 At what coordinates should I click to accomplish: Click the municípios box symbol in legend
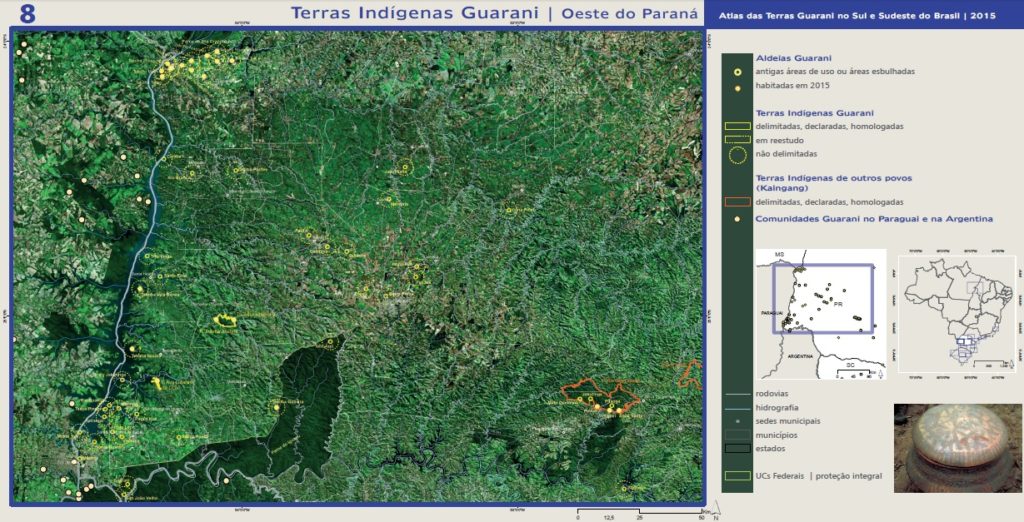click(x=737, y=435)
